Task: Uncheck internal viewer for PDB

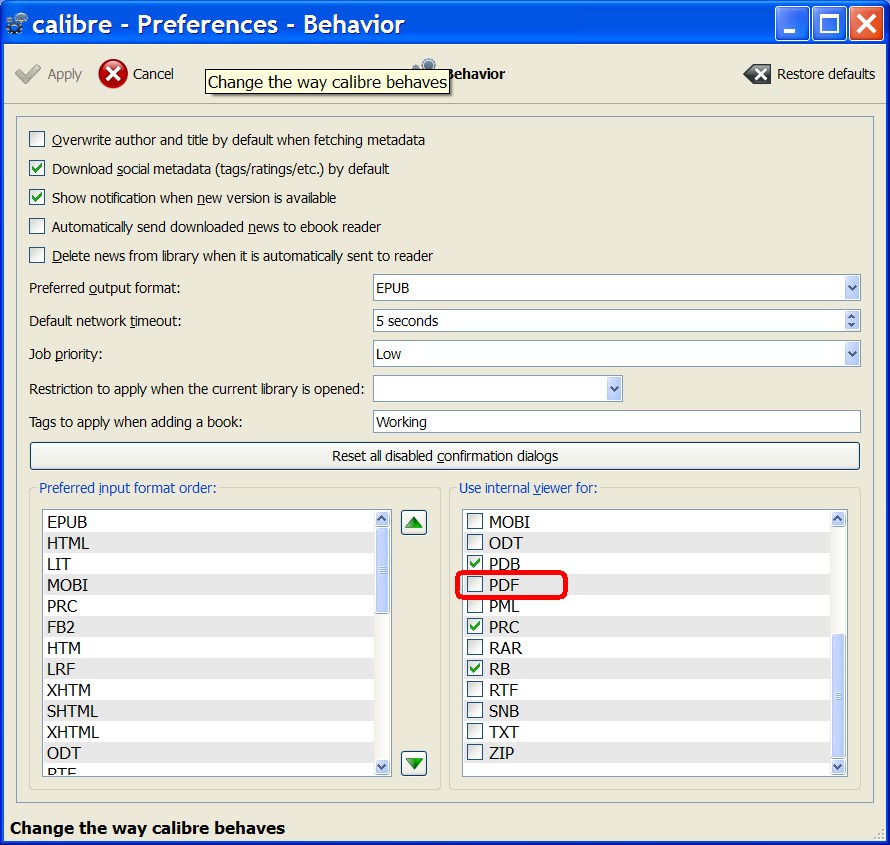Action: [x=475, y=563]
